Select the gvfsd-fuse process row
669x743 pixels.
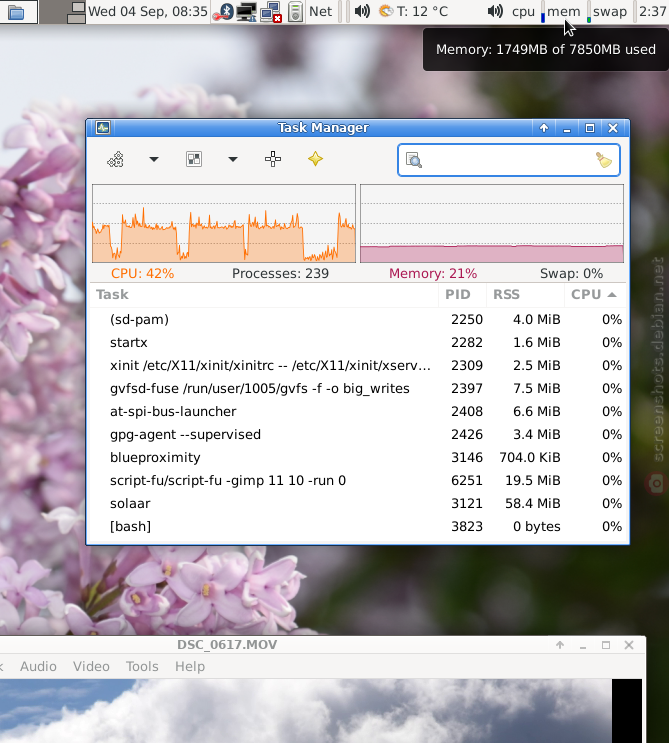358,389
